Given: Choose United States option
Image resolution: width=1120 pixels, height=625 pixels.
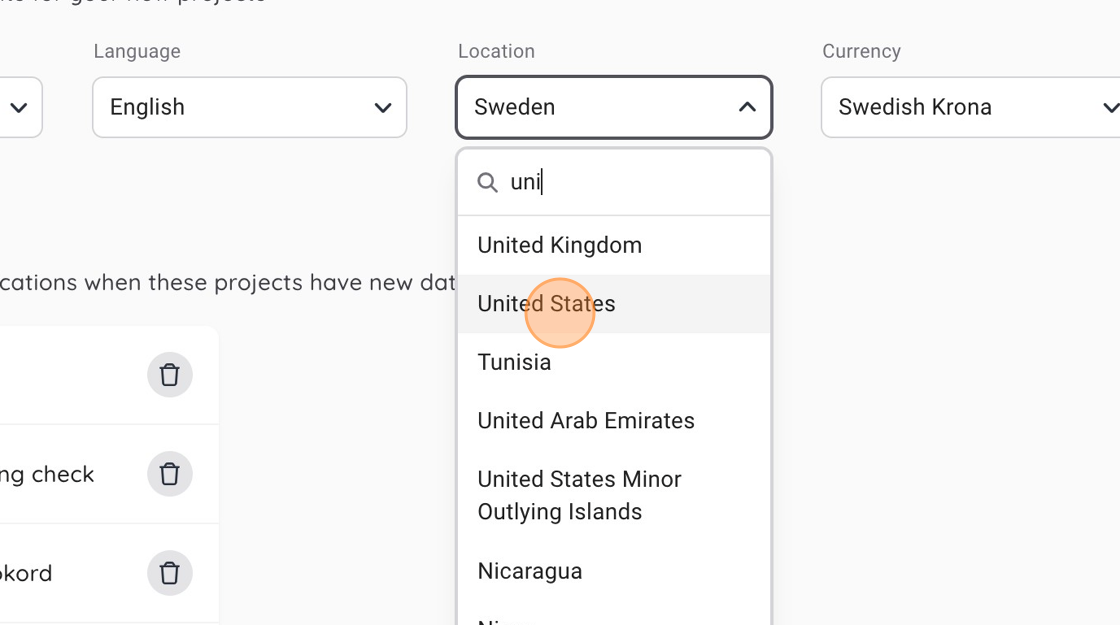Looking at the screenshot, I should coord(546,304).
